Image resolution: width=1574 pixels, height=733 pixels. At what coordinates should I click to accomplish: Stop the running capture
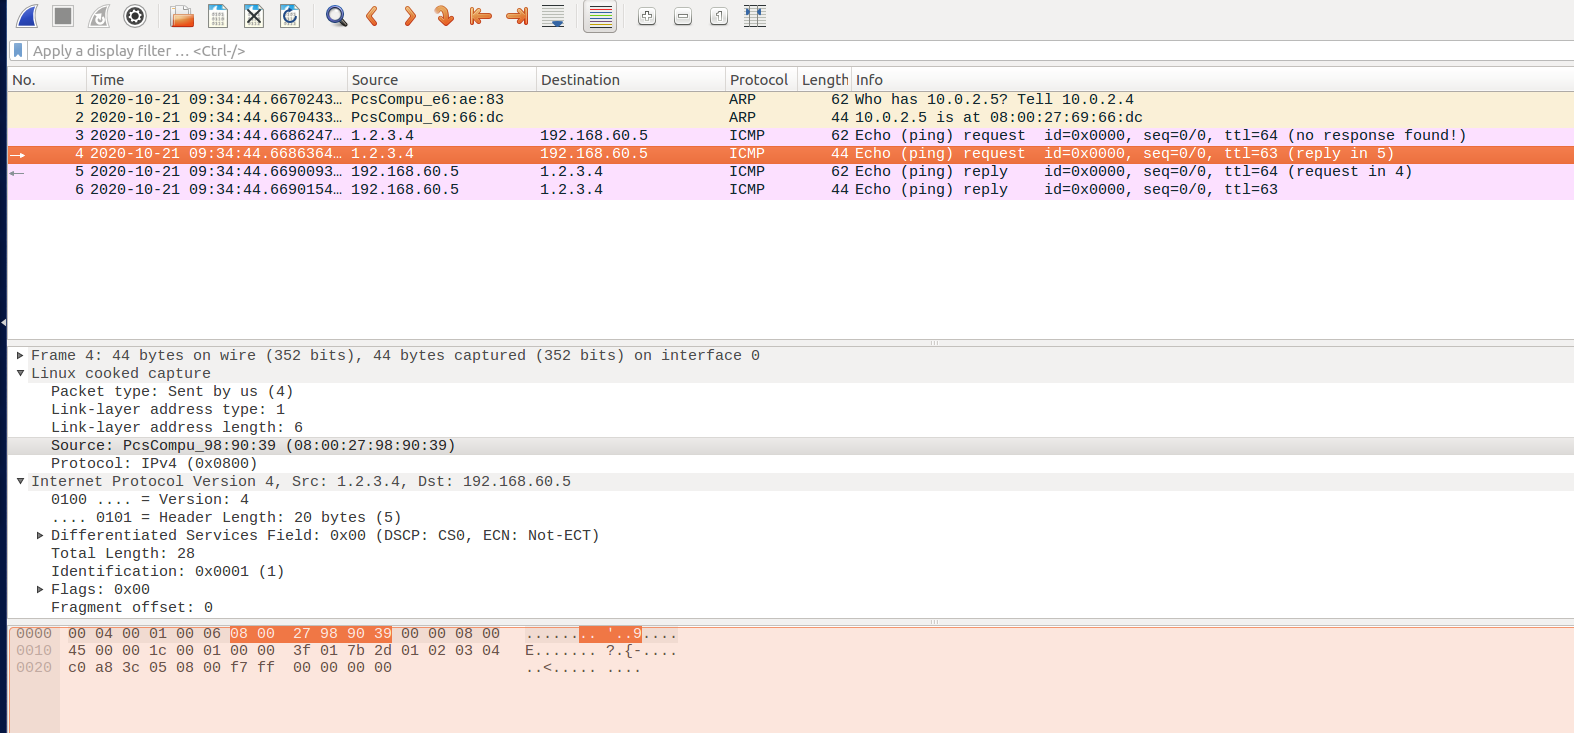tap(63, 16)
